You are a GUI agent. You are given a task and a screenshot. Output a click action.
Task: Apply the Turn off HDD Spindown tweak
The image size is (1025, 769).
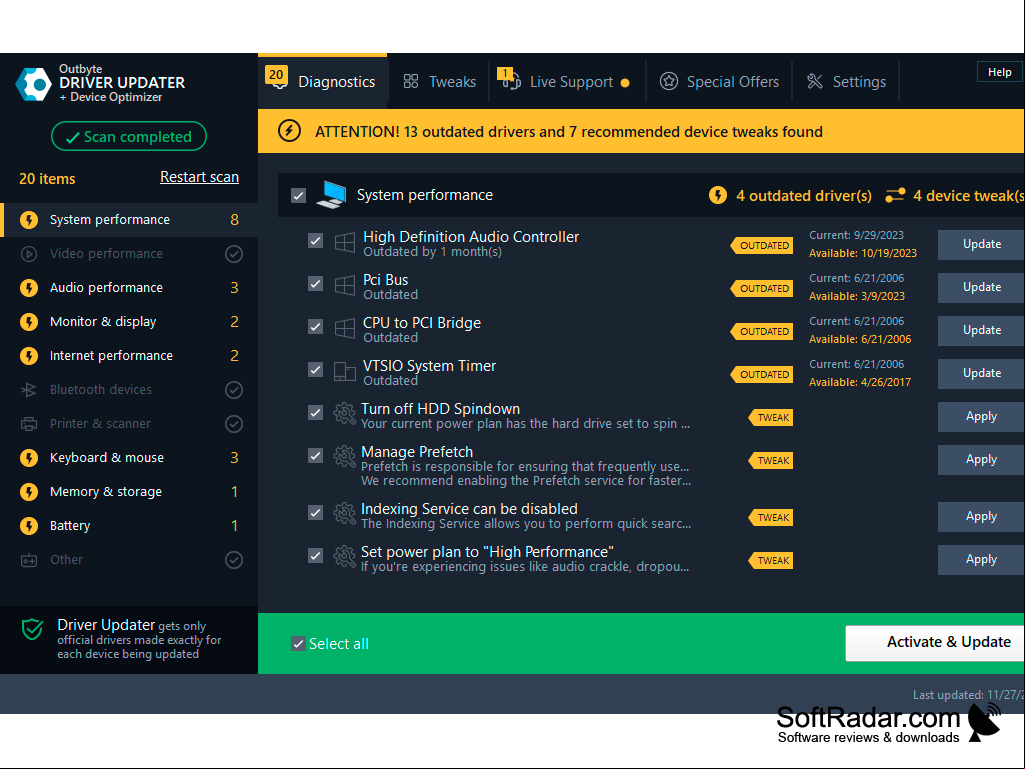click(981, 417)
